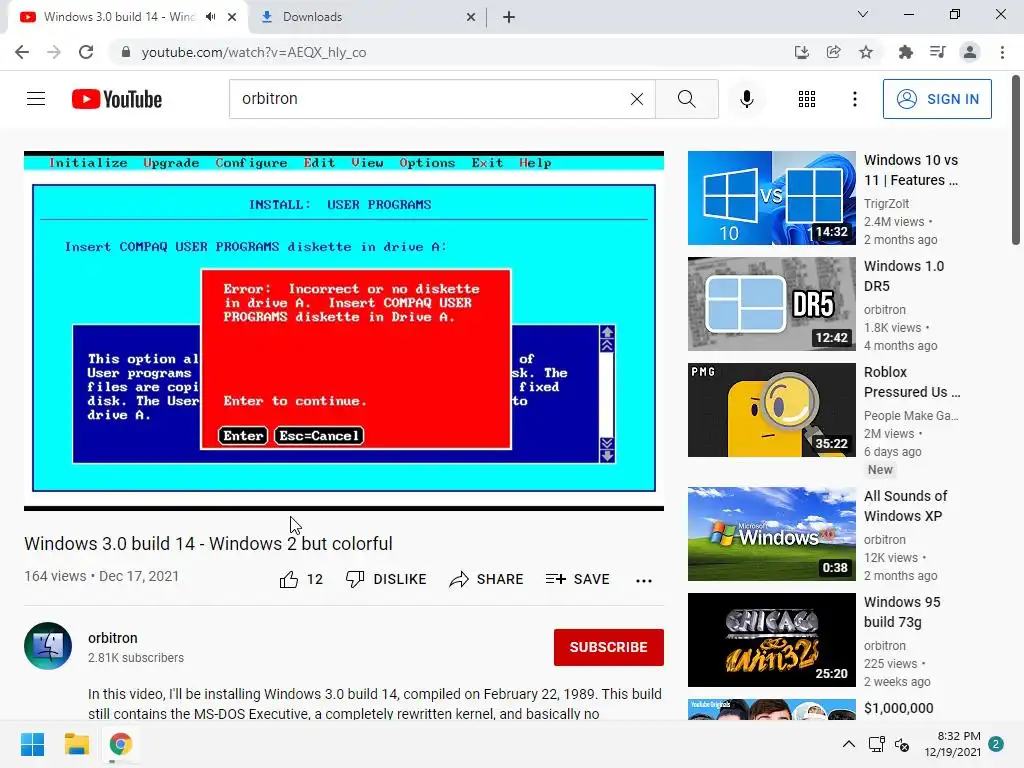Open volume muted tray icon
1024x768 pixels.
click(x=902, y=744)
